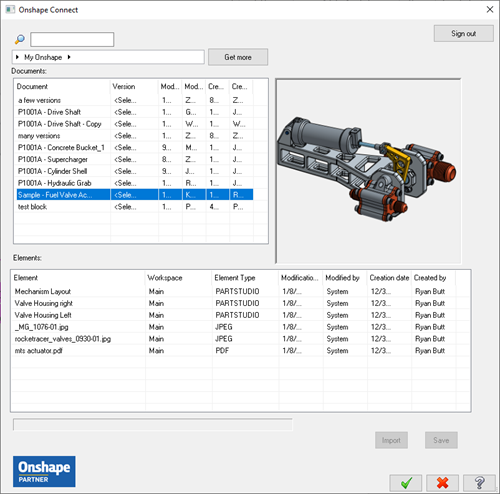This screenshot has width=500, height=494.
Task: Click the Sign out button
Action: coord(464,33)
